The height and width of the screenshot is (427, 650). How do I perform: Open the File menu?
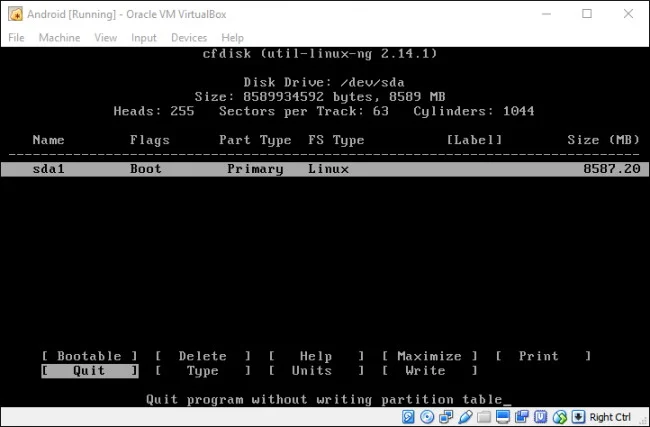16,38
